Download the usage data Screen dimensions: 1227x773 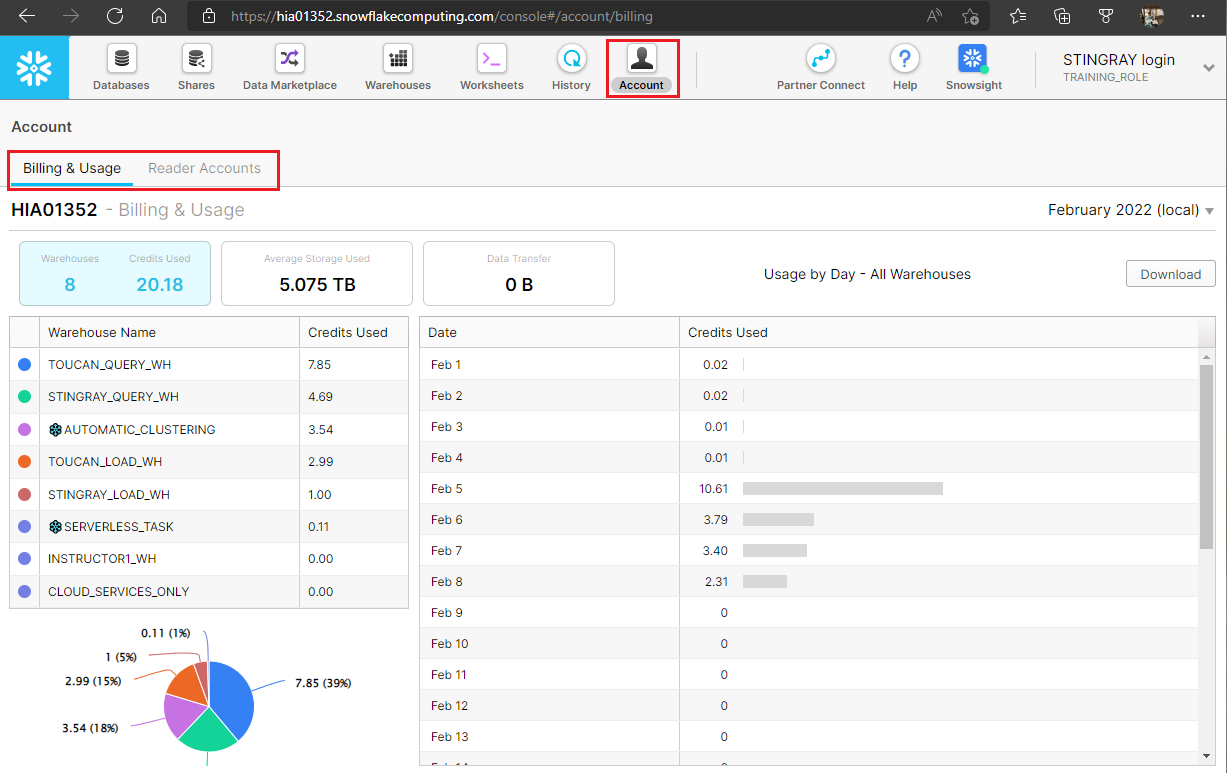pyautogui.click(x=1171, y=274)
